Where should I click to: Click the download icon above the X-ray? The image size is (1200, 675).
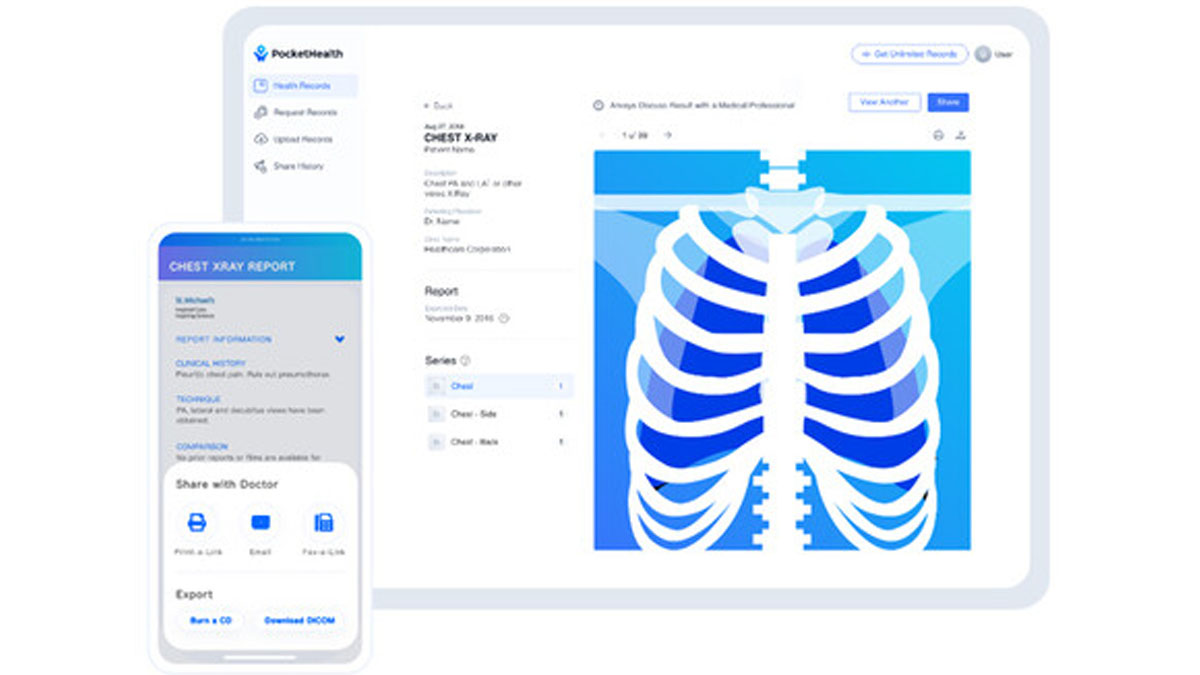[961, 135]
